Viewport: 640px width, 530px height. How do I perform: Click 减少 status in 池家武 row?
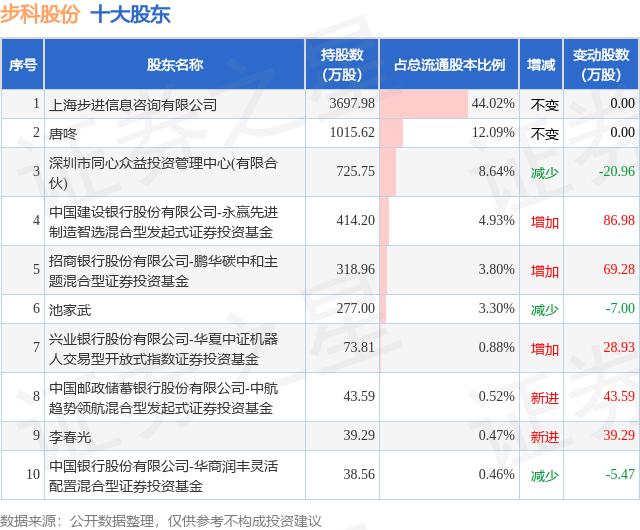coord(544,310)
